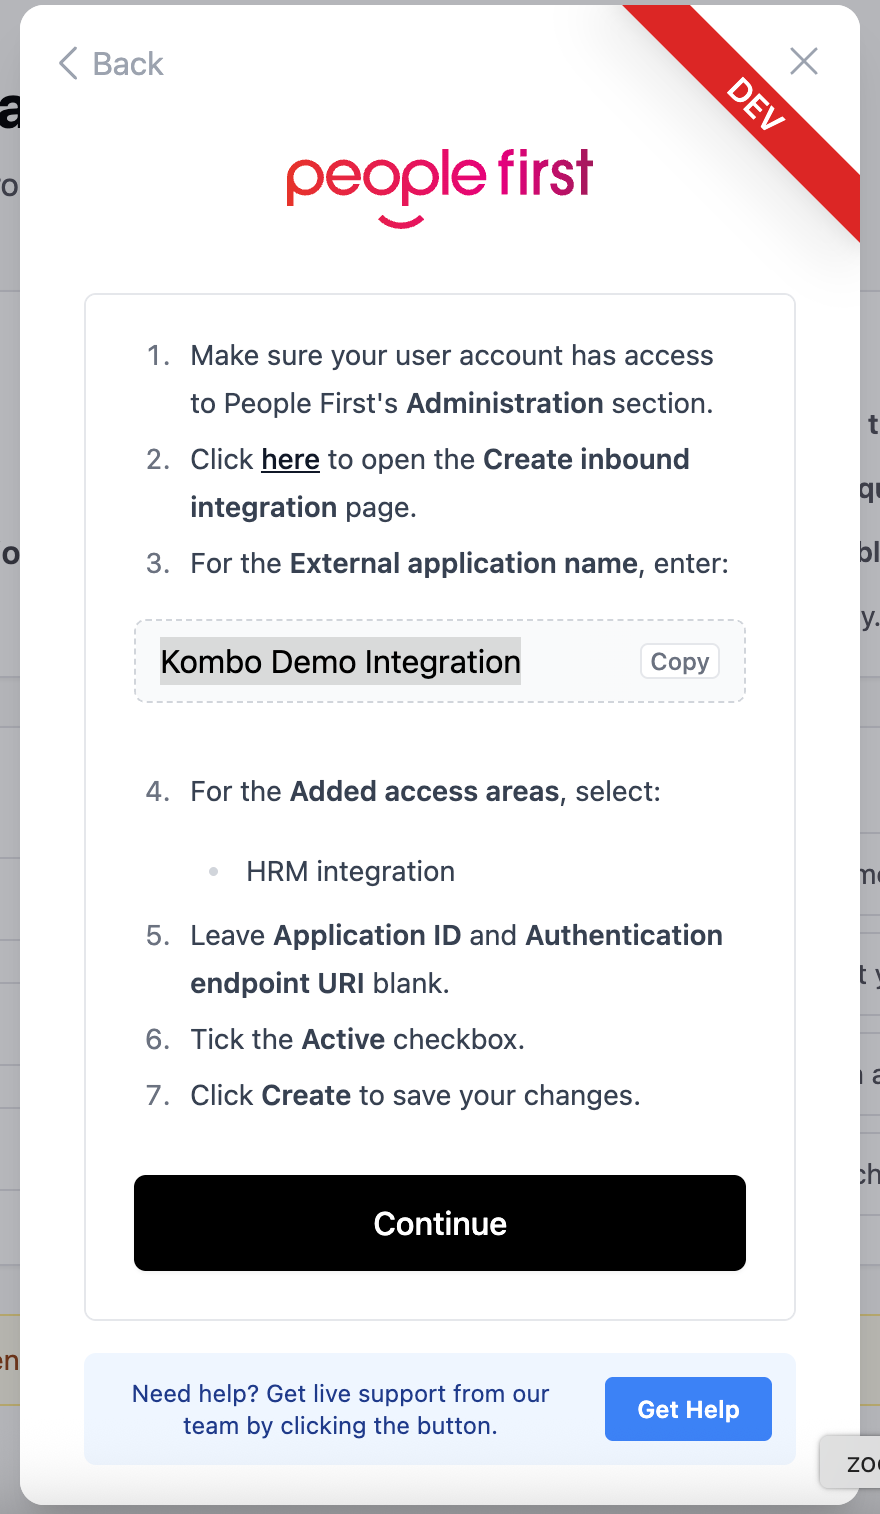Copy the external application name
Viewport: 880px width, 1514px height.
tap(679, 662)
